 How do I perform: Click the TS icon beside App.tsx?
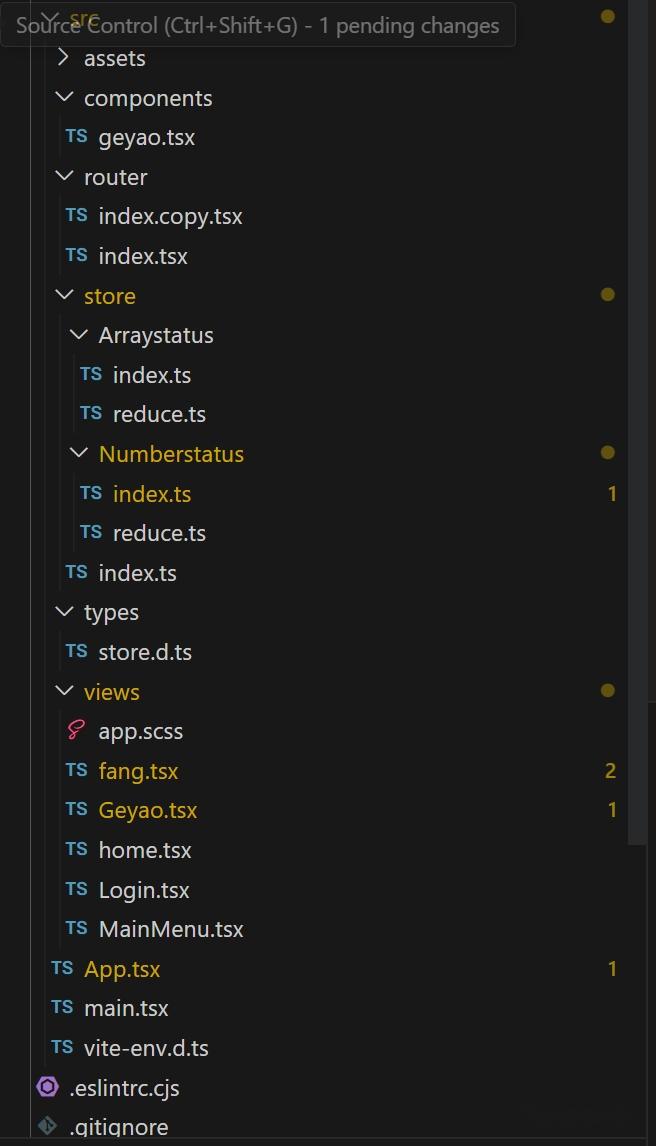click(62, 968)
